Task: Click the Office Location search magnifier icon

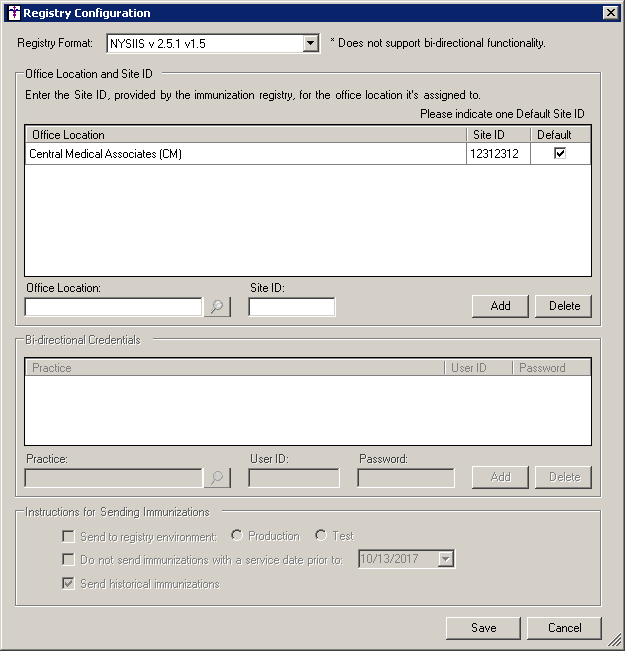Action: 217,307
